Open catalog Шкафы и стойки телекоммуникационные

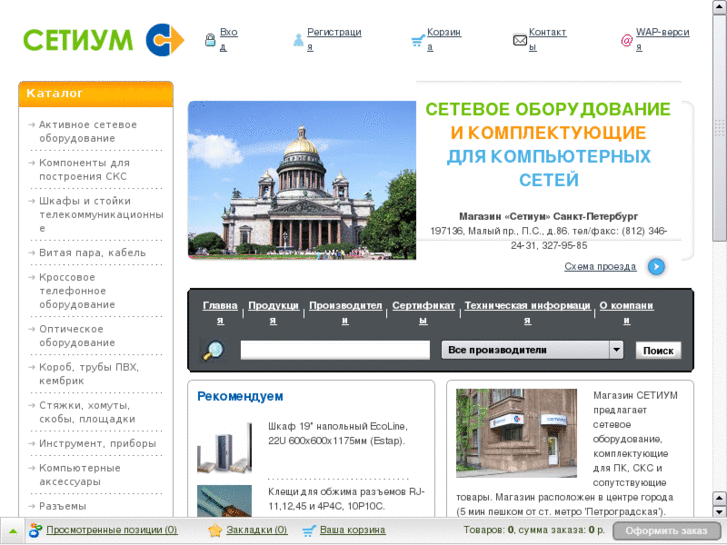pos(101,214)
